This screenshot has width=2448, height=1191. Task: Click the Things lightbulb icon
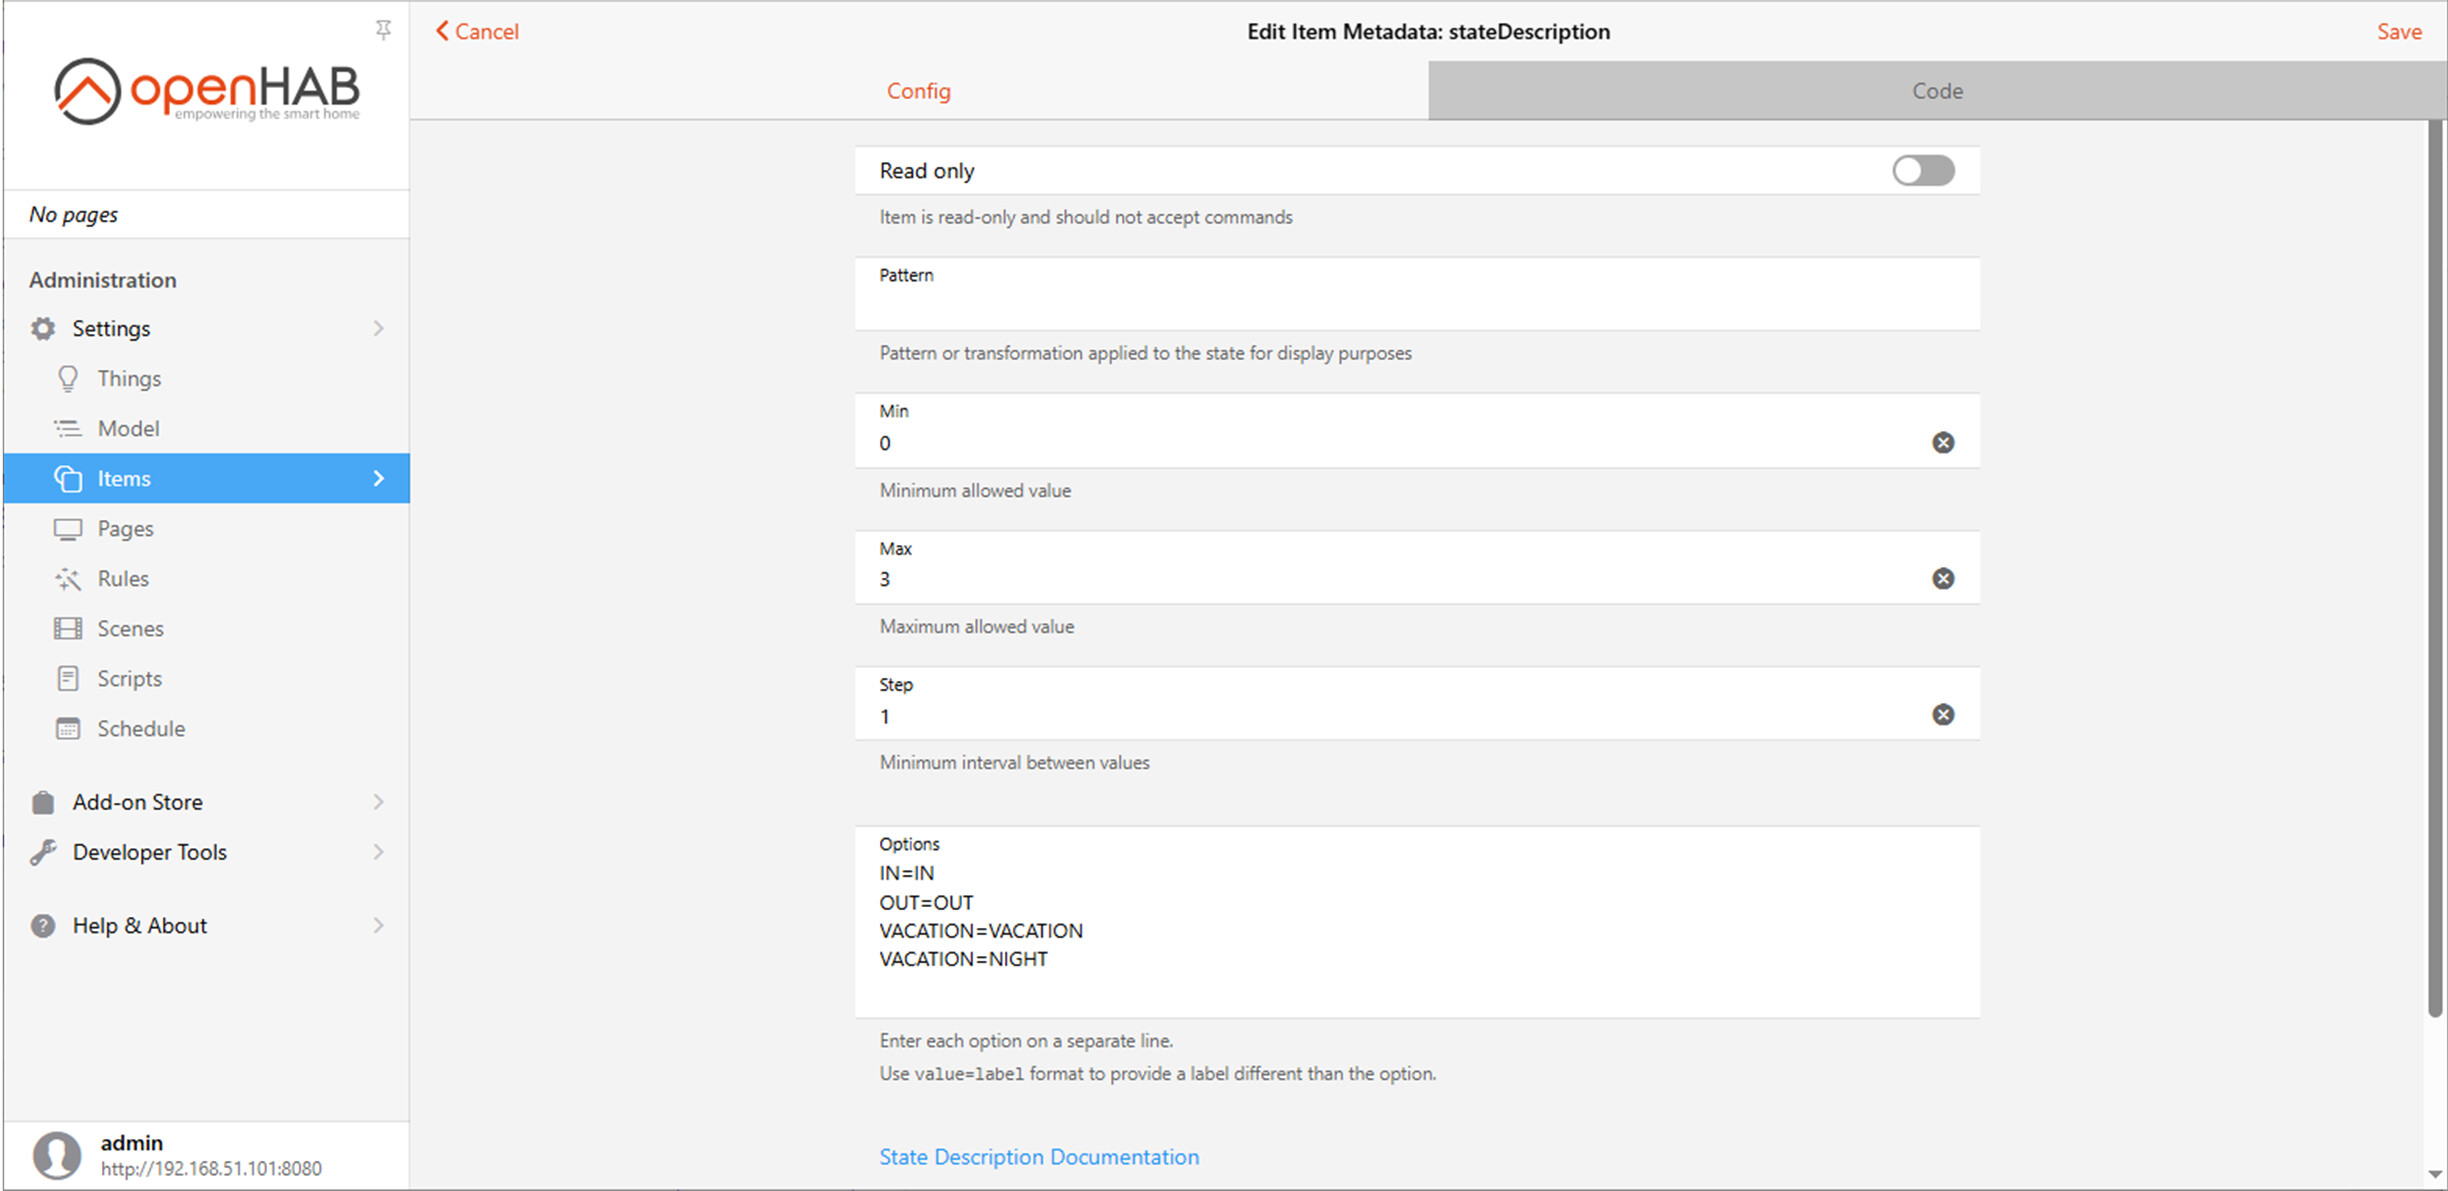pyautogui.click(x=68, y=378)
